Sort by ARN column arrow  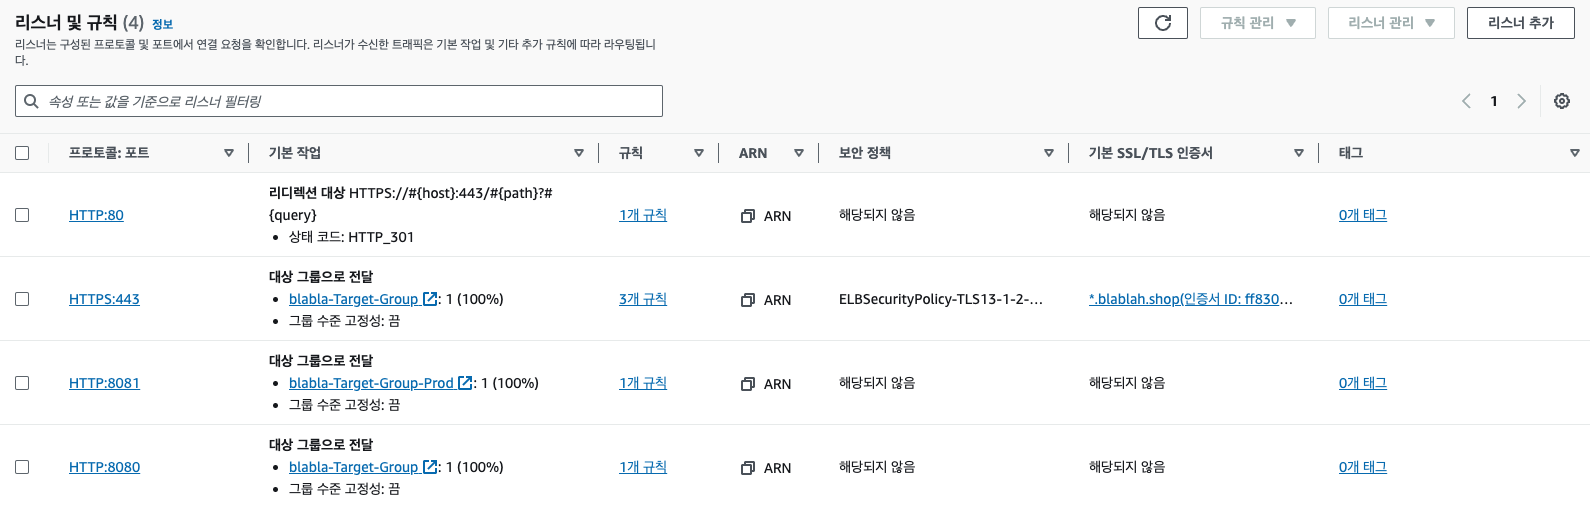(799, 153)
